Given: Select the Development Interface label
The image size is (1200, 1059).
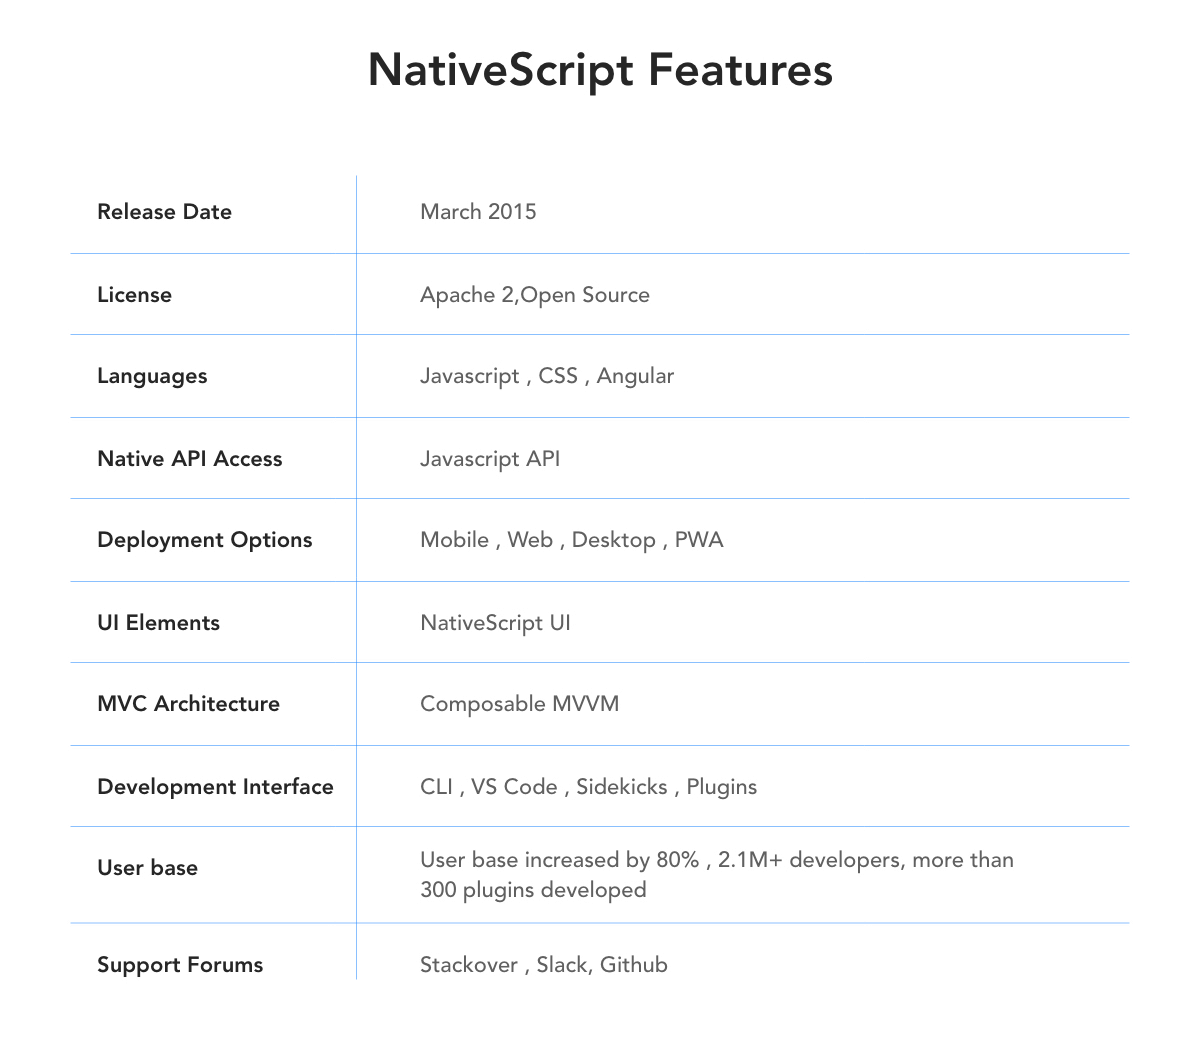Looking at the screenshot, I should (x=215, y=787).
